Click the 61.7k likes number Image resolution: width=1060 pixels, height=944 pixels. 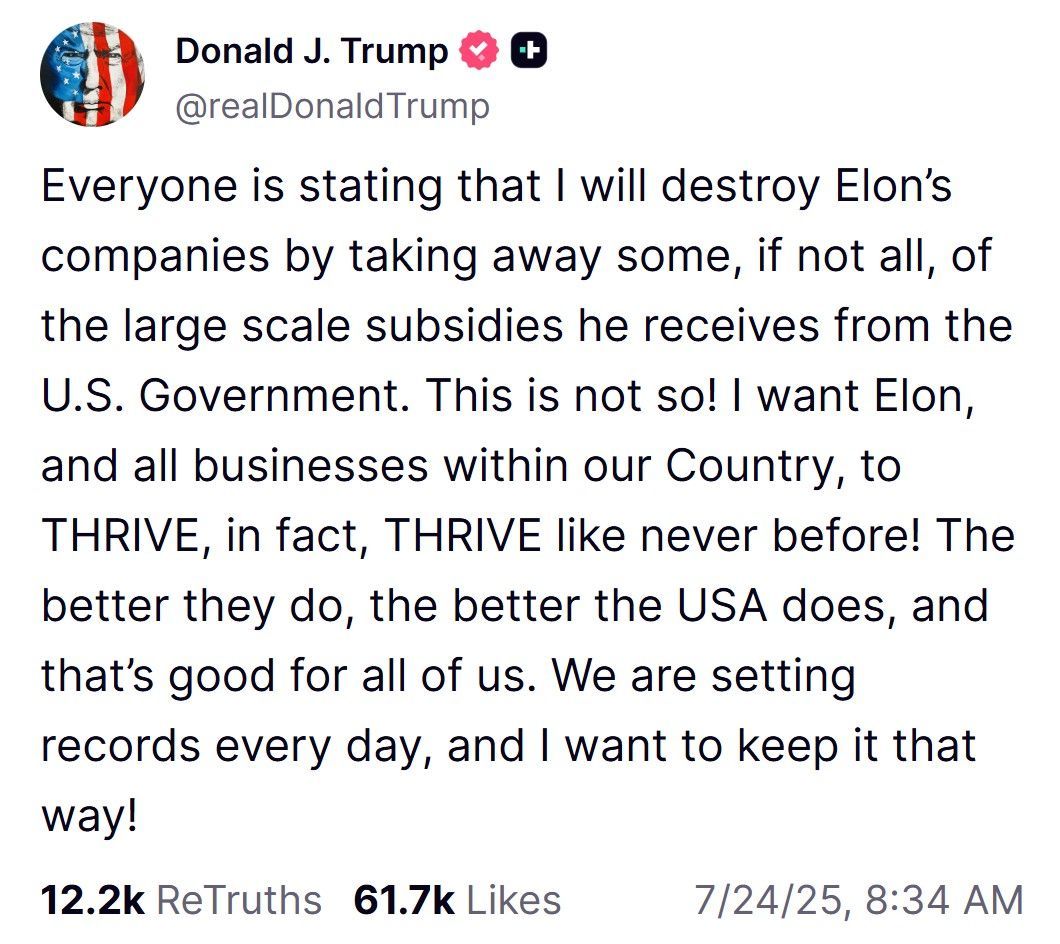(404, 899)
